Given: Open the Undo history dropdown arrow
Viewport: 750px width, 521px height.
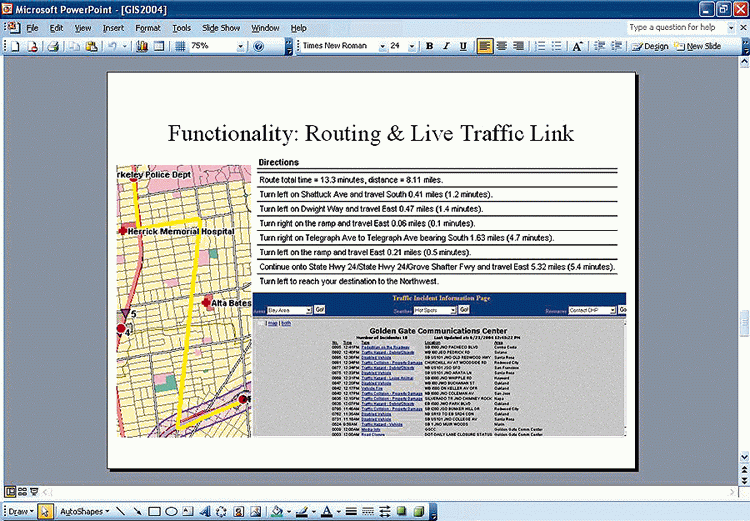Looking at the screenshot, I should [124, 46].
